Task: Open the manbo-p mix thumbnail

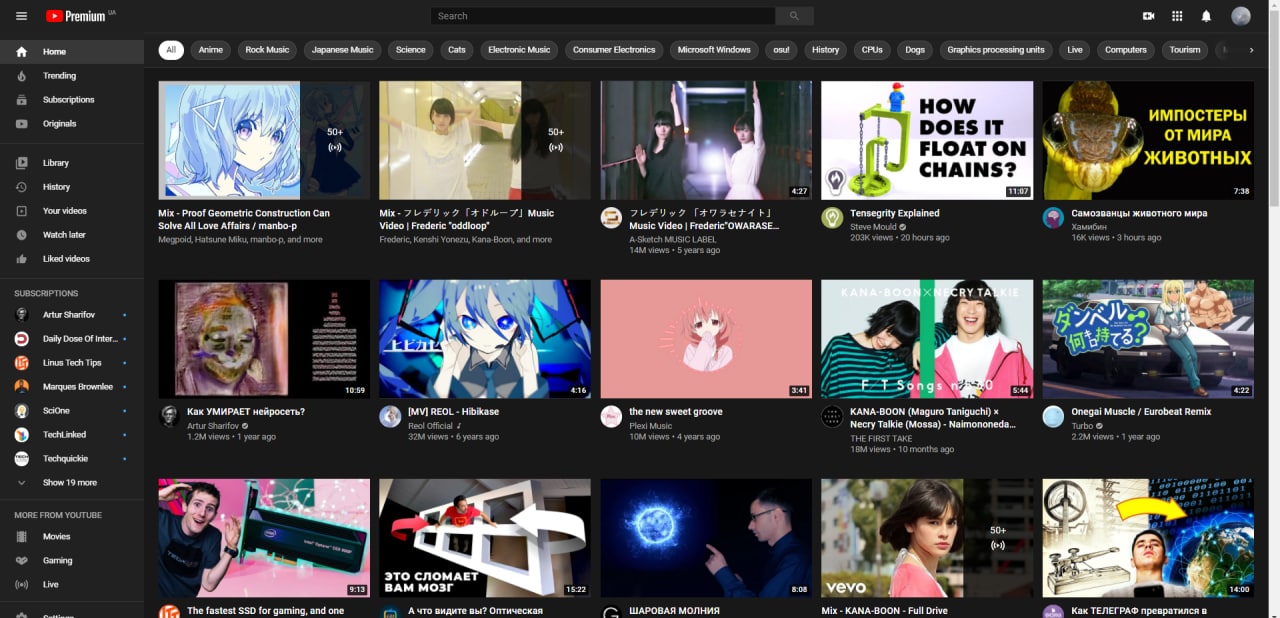Action: click(264, 140)
